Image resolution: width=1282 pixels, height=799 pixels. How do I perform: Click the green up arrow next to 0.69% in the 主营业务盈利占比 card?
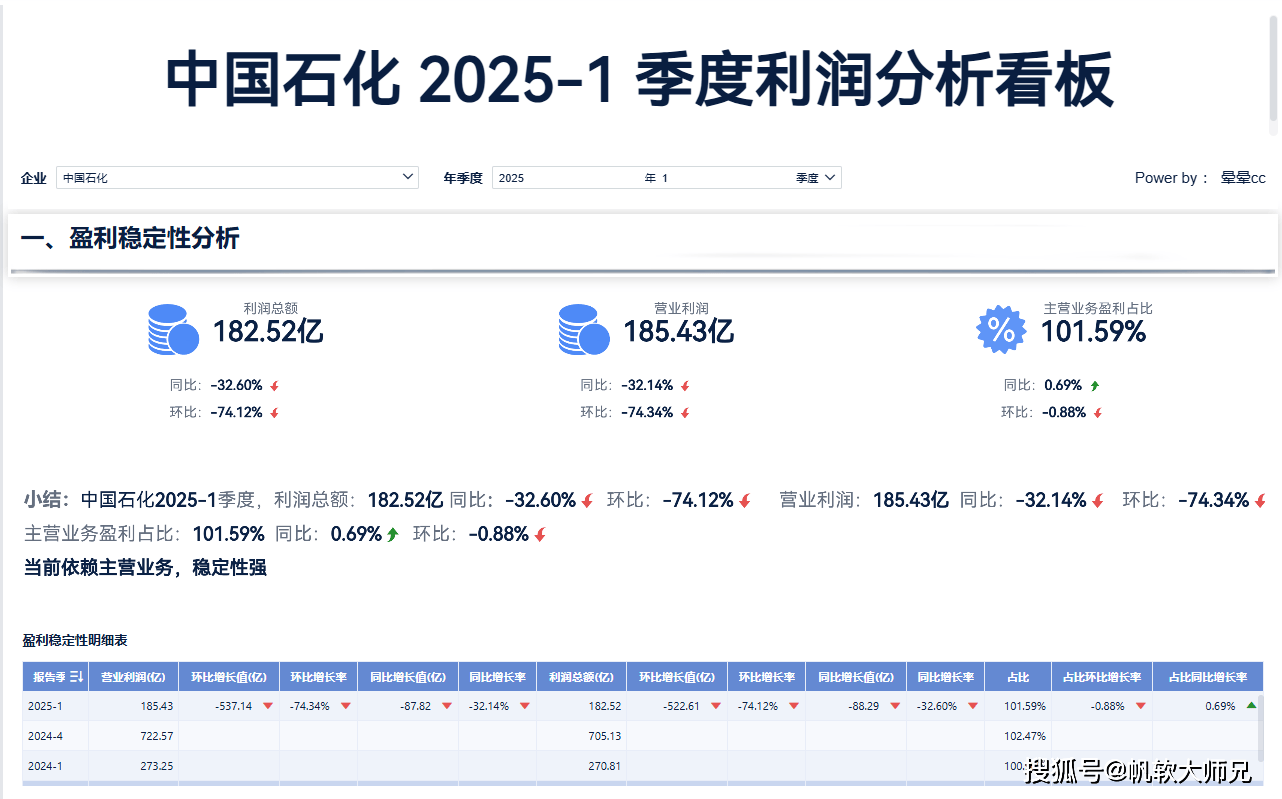(x=1095, y=386)
